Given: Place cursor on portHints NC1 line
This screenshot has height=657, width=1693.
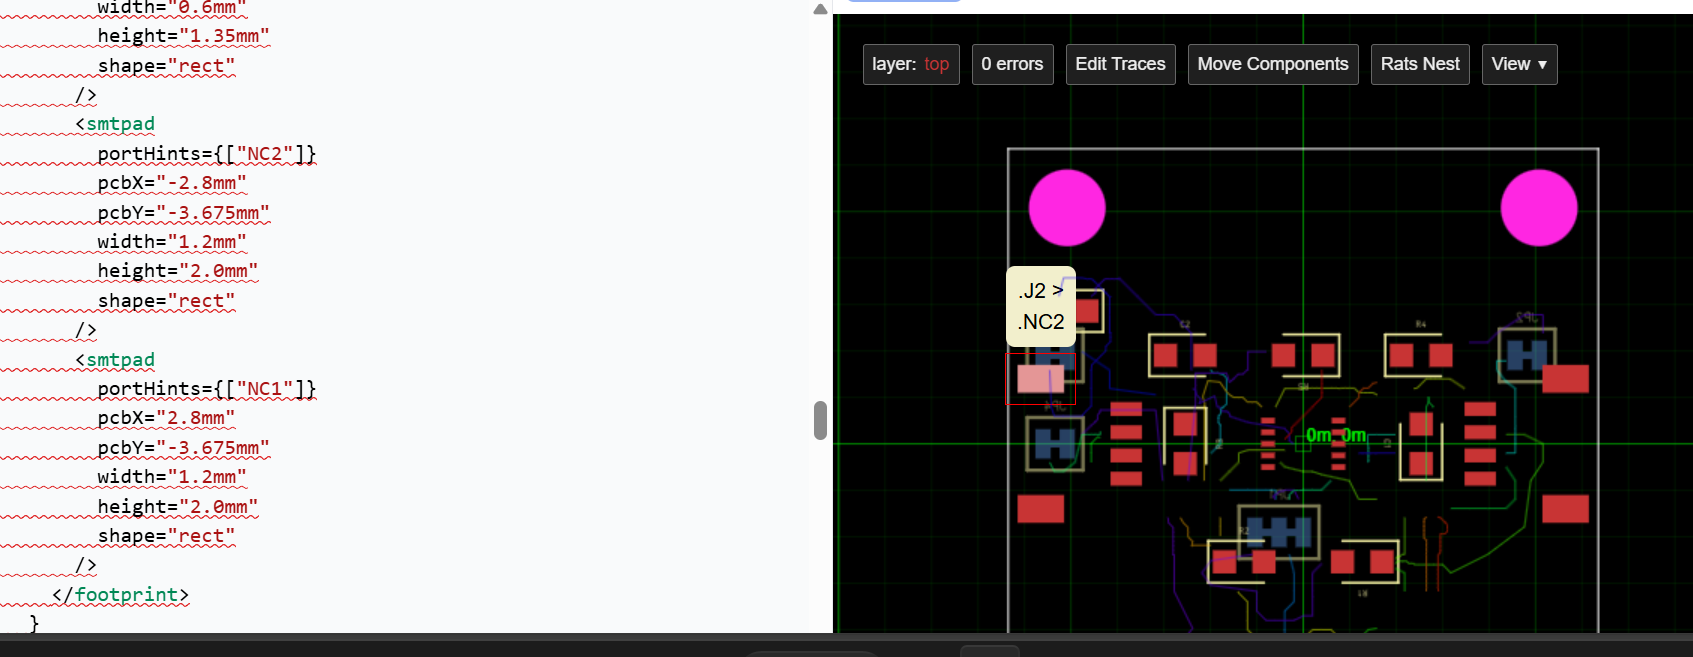Looking at the screenshot, I should pyautogui.click(x=207, y=389).
